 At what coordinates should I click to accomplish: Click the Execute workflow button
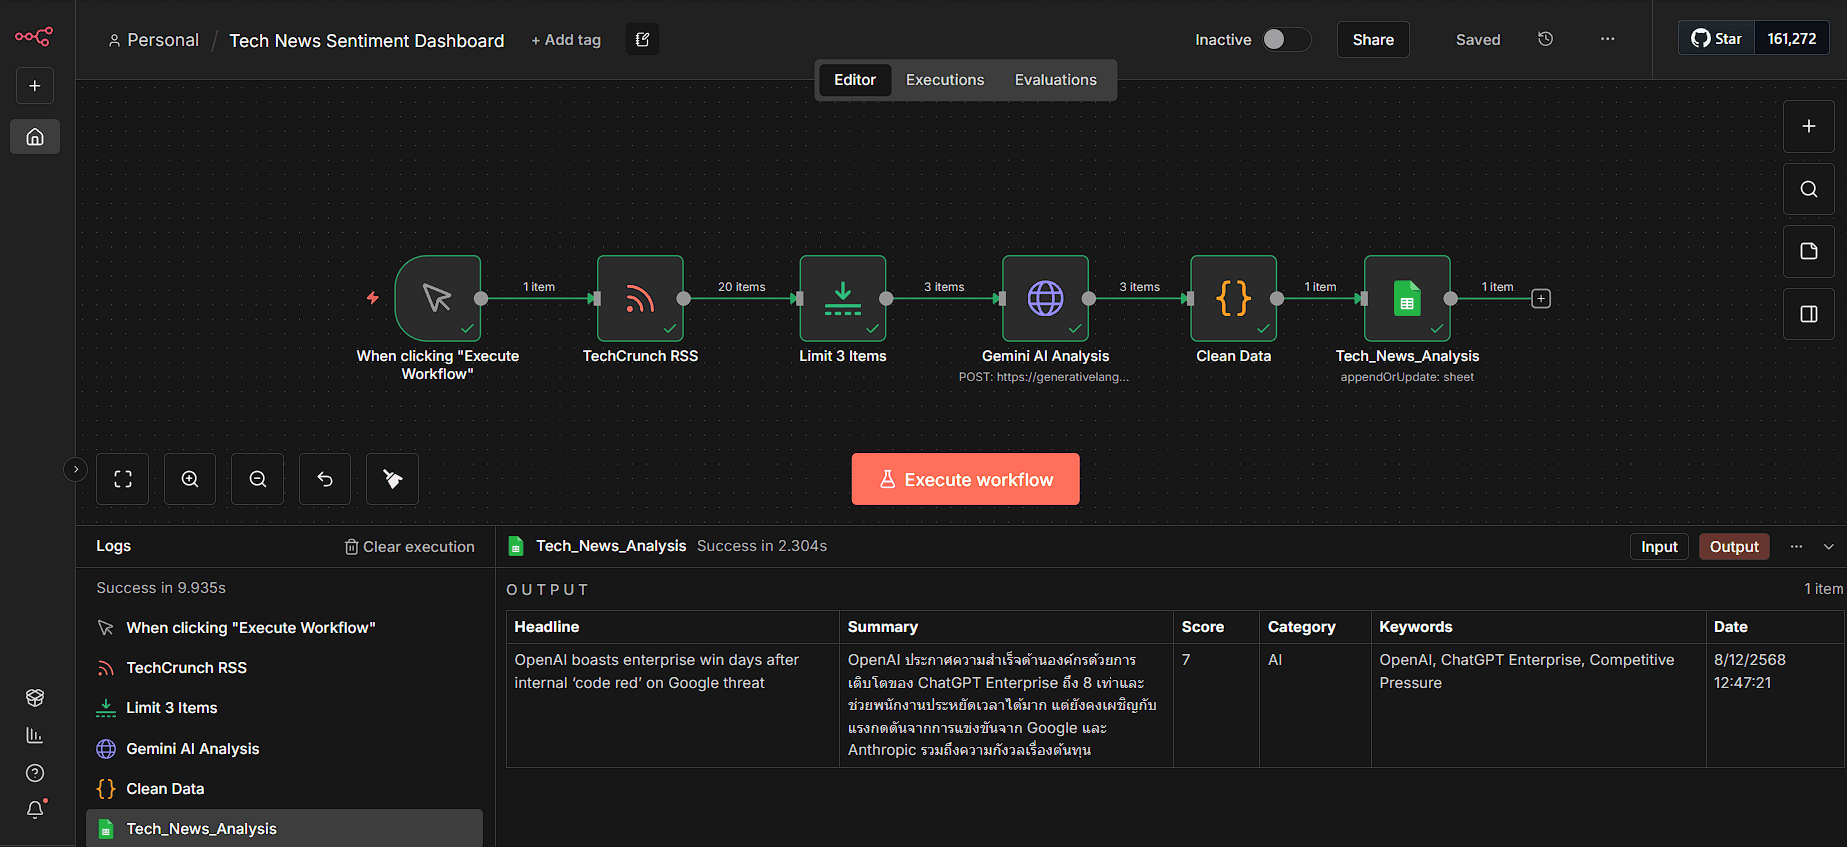point(966,479)
